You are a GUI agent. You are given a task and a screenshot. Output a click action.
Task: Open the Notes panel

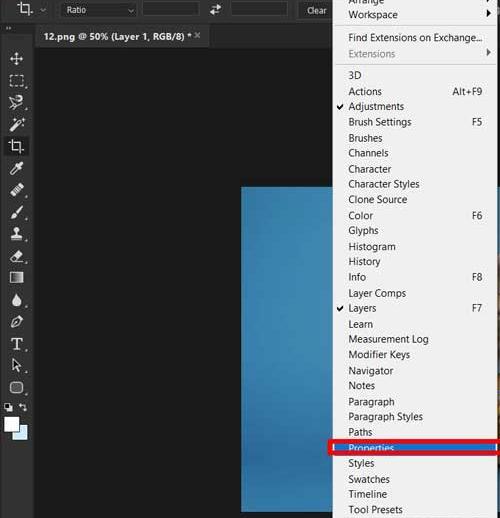click(415, 386)
